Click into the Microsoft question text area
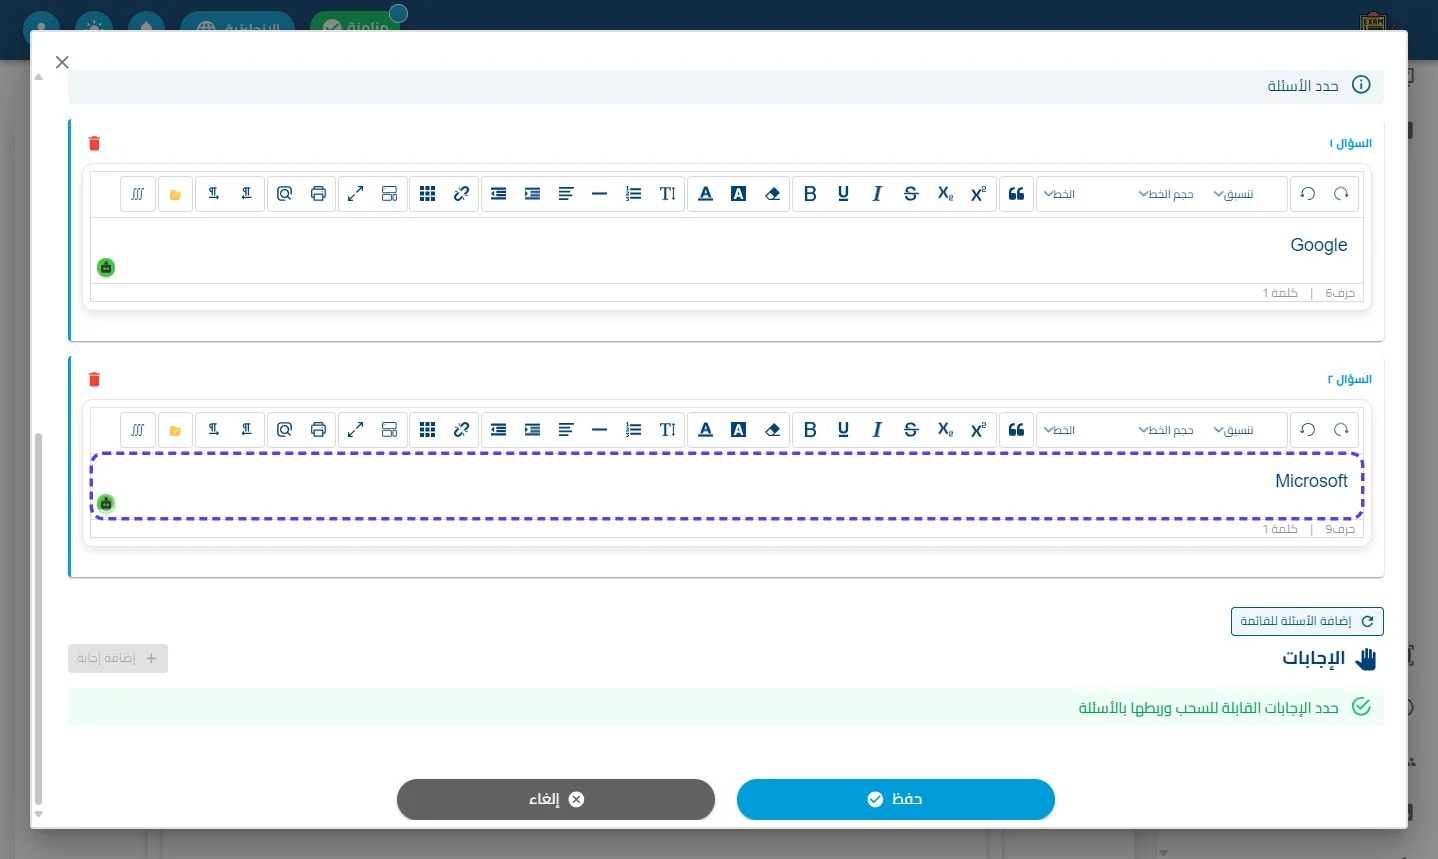 (727, 486)
